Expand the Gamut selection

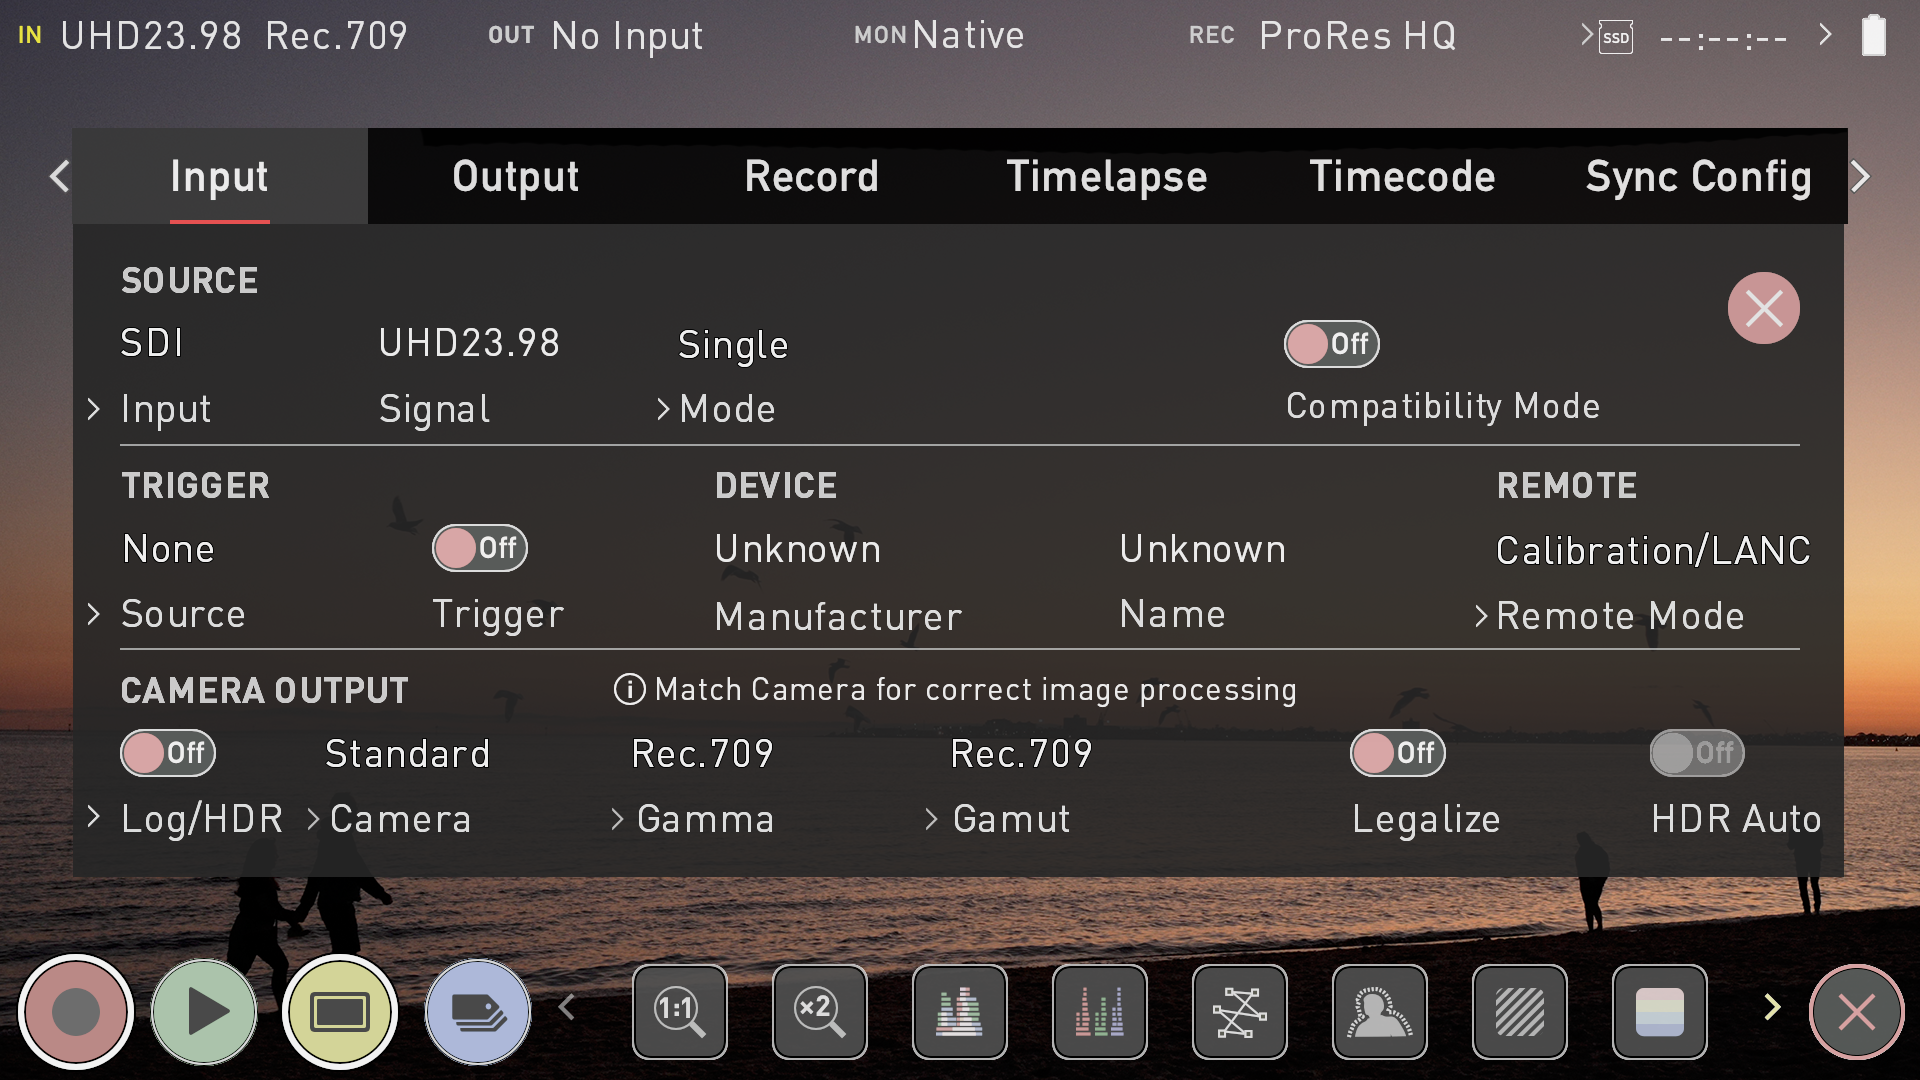pyautogui.click(x=1010, y=819)
